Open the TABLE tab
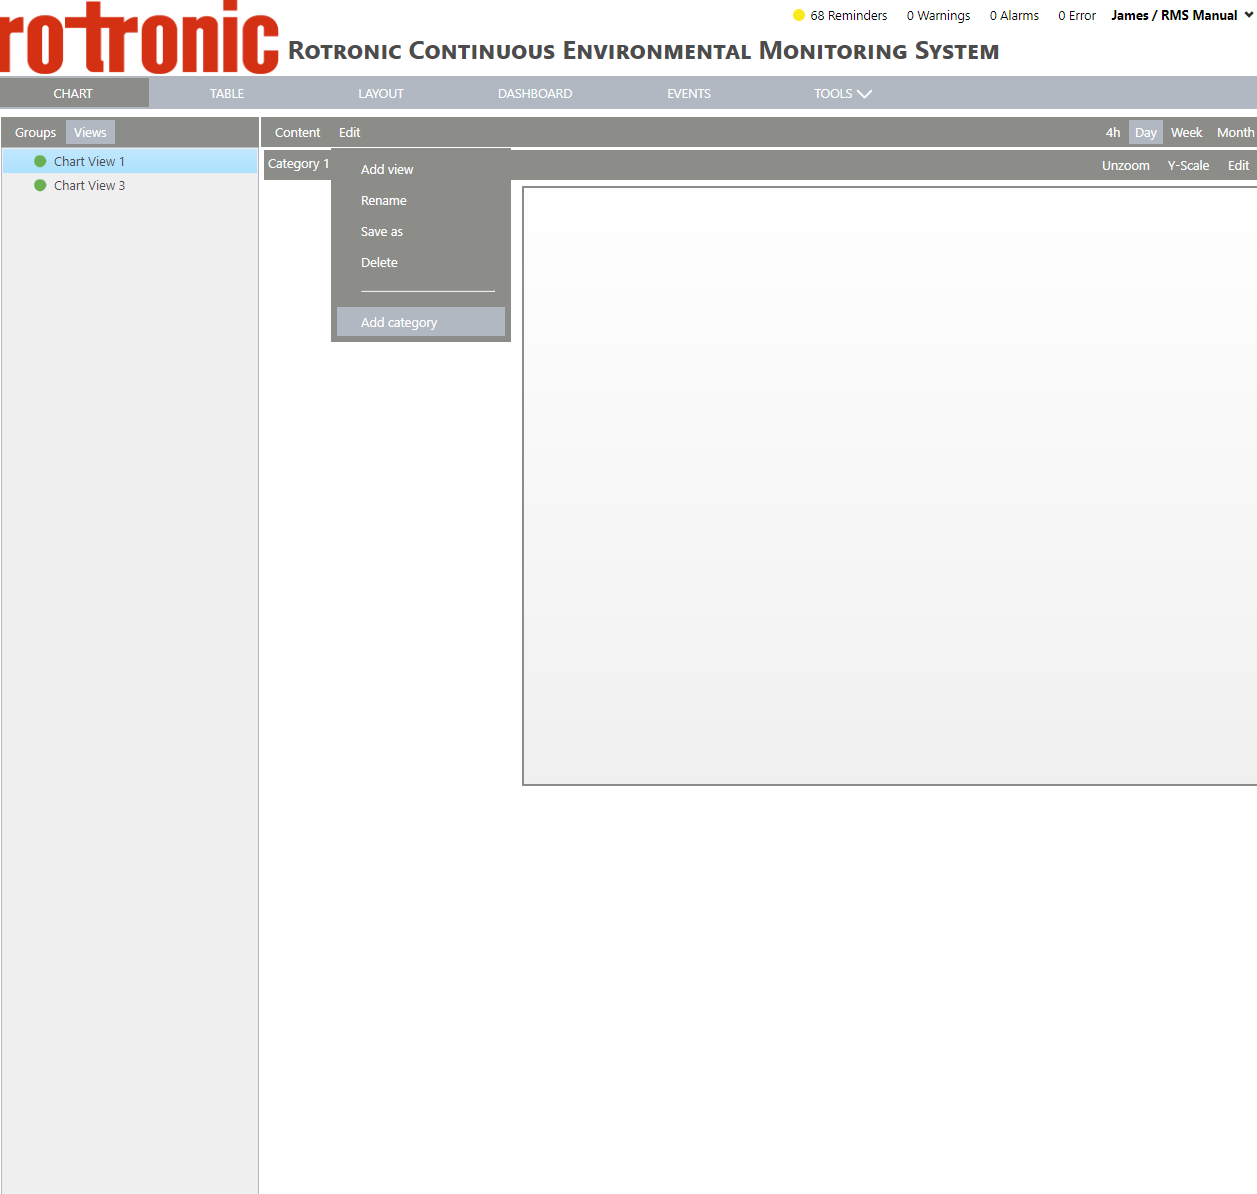 coord(227,93)
